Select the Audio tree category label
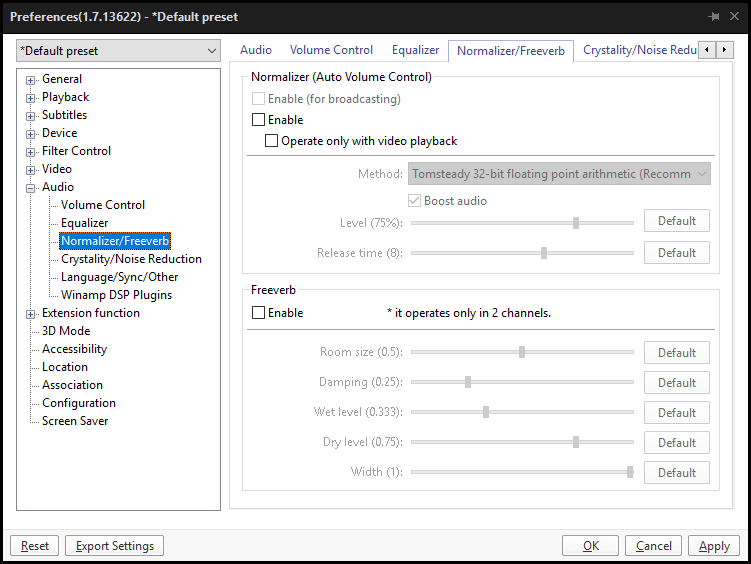 57,187
